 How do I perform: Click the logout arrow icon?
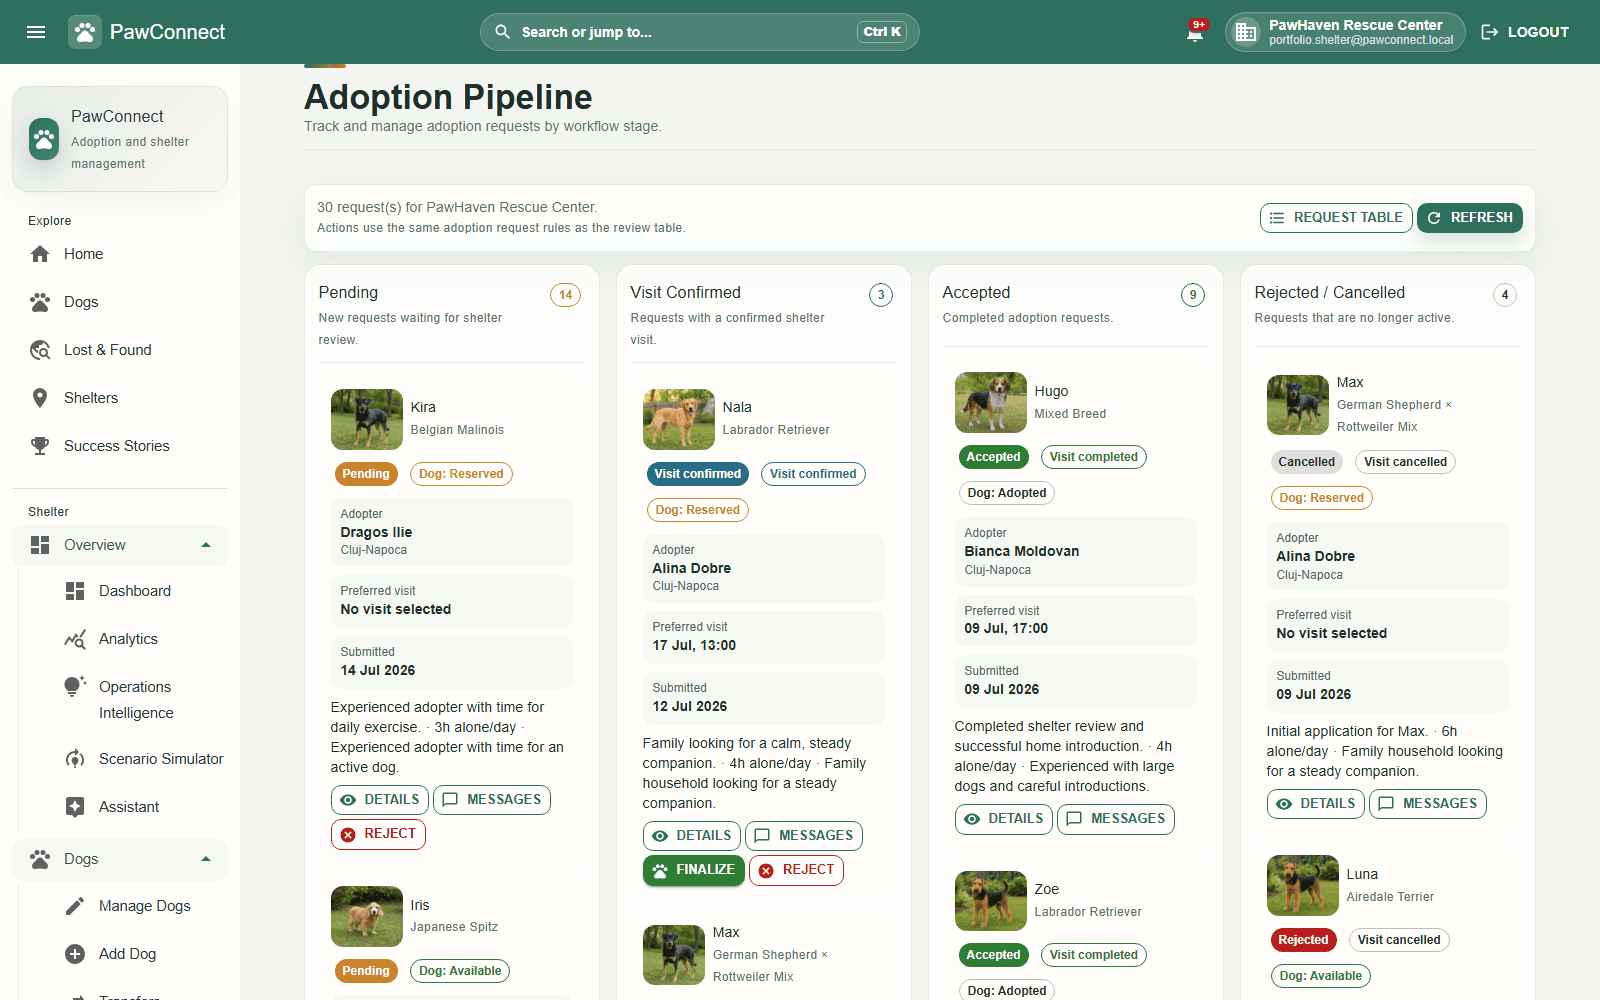click(1489, 32)
